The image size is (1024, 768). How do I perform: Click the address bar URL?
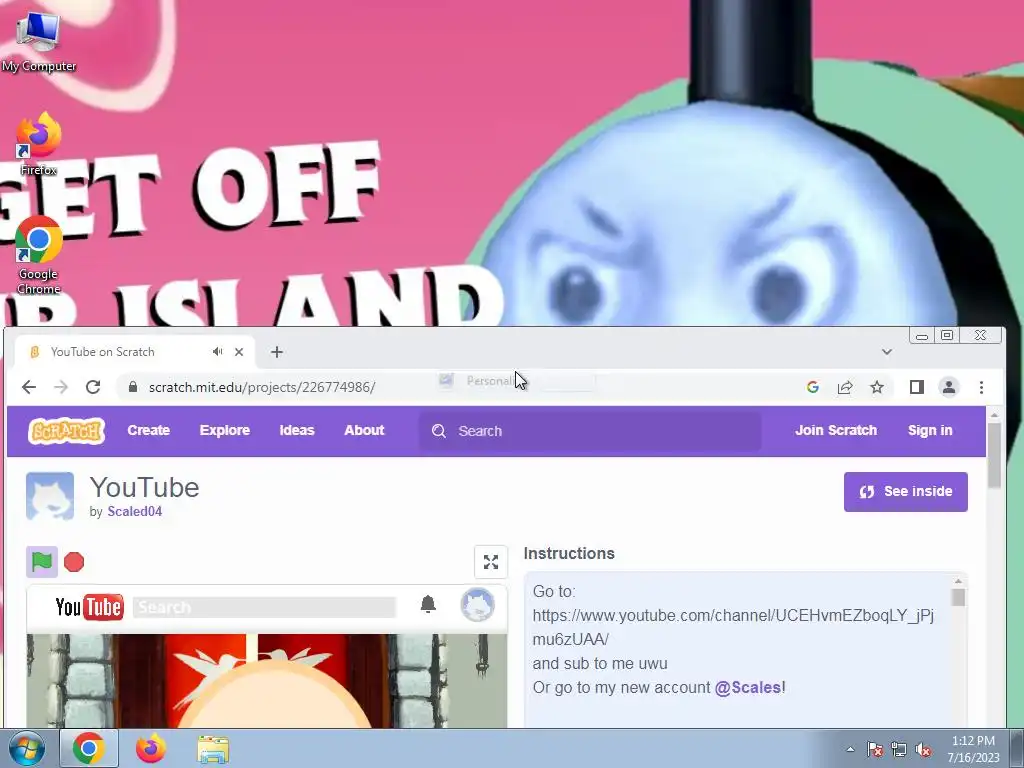(262, 387)
